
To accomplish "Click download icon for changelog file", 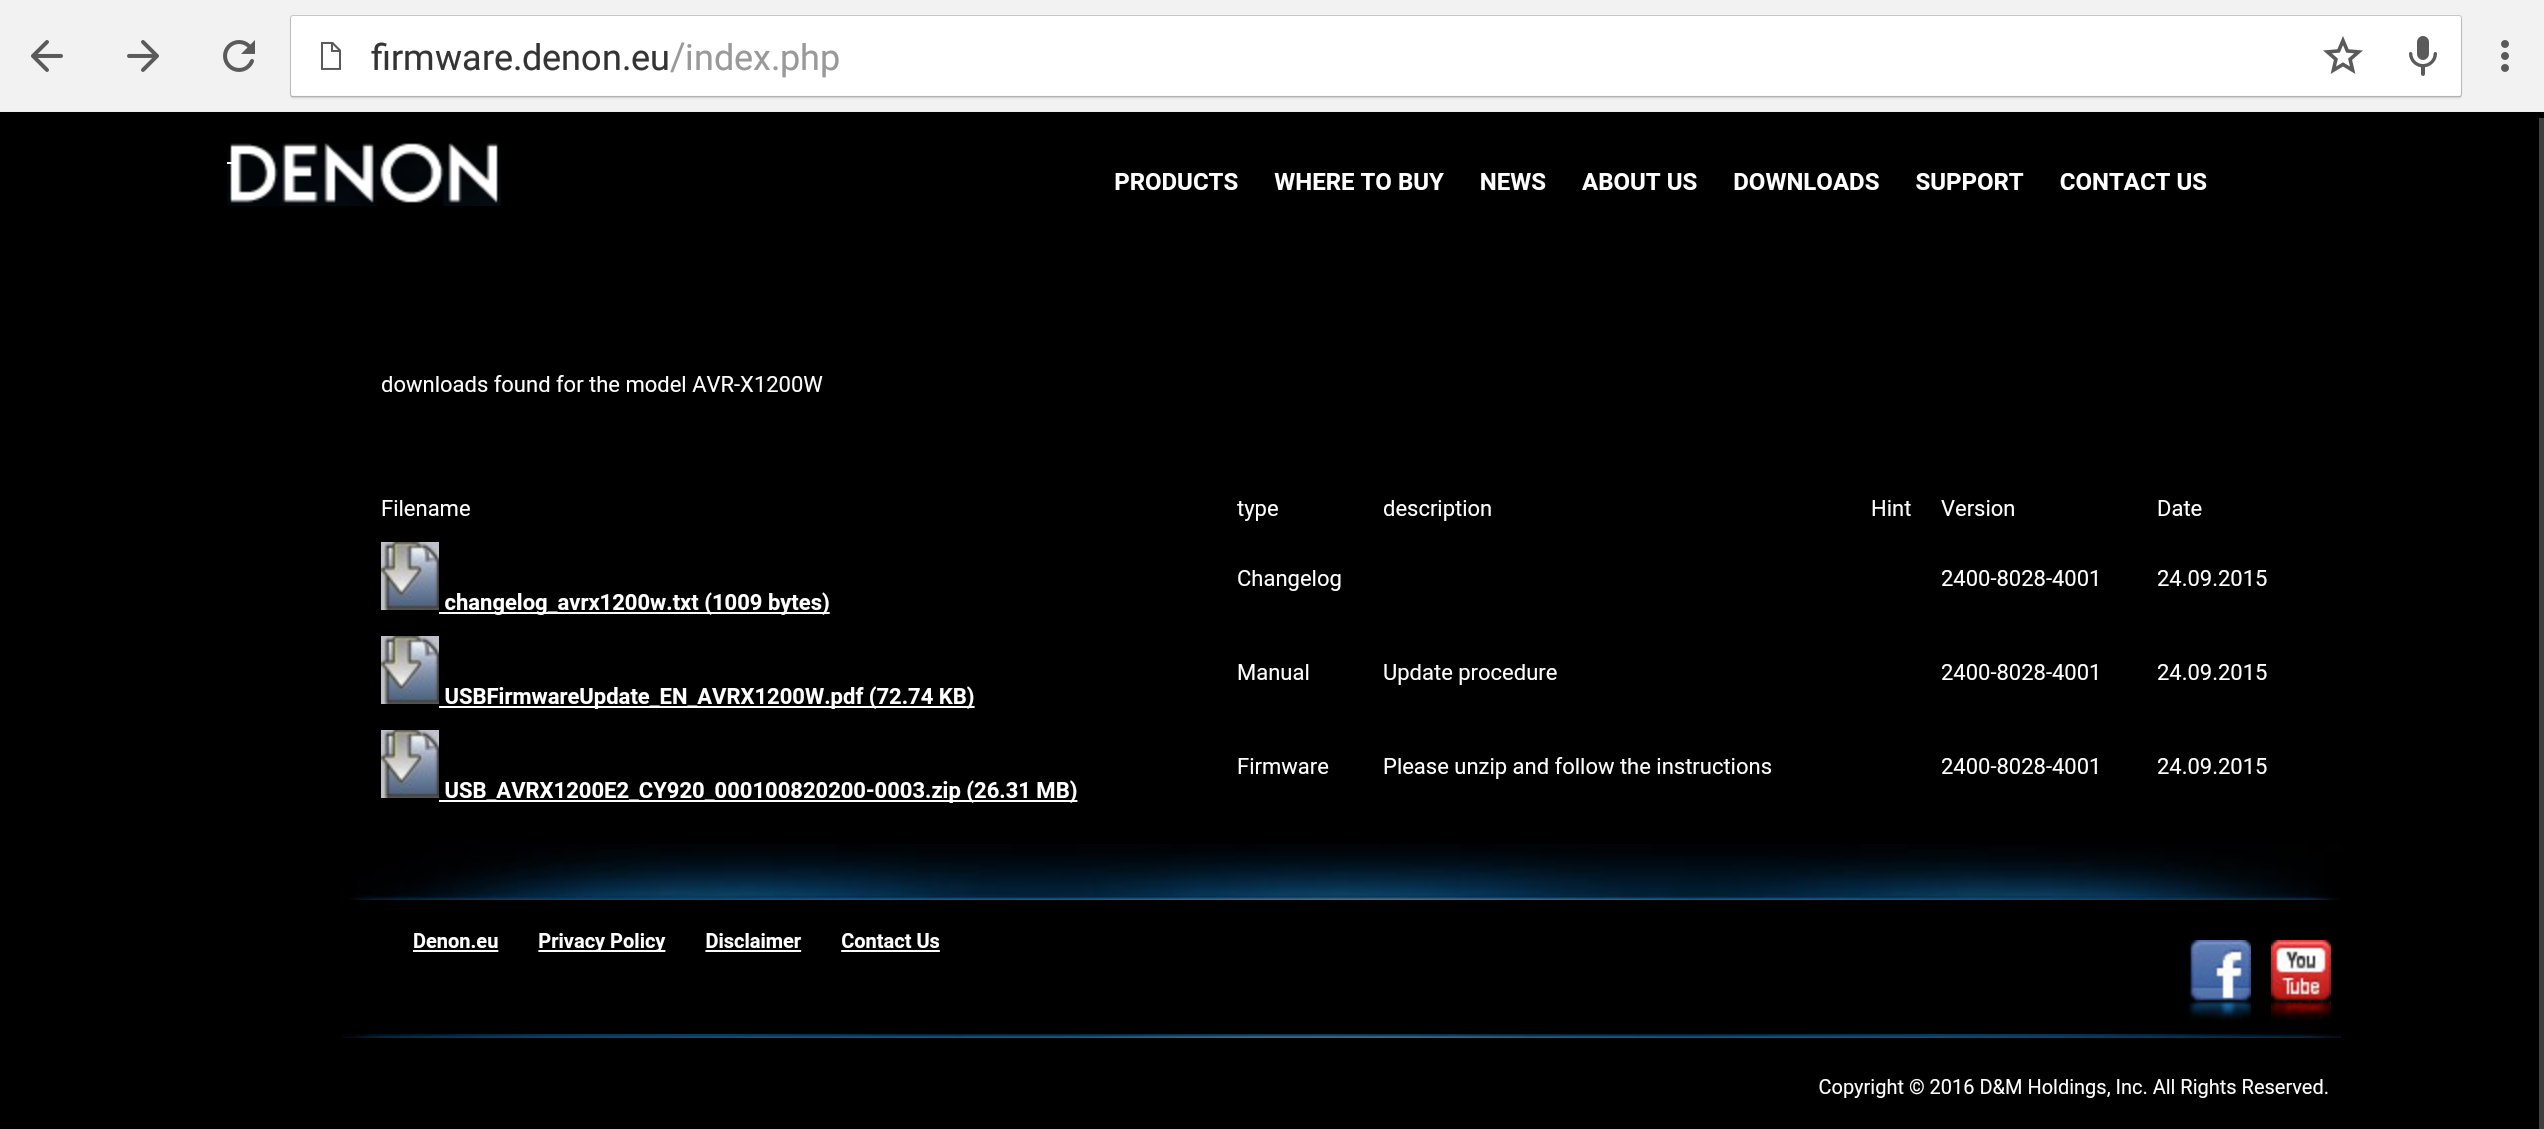I will (x=409, y=576).
